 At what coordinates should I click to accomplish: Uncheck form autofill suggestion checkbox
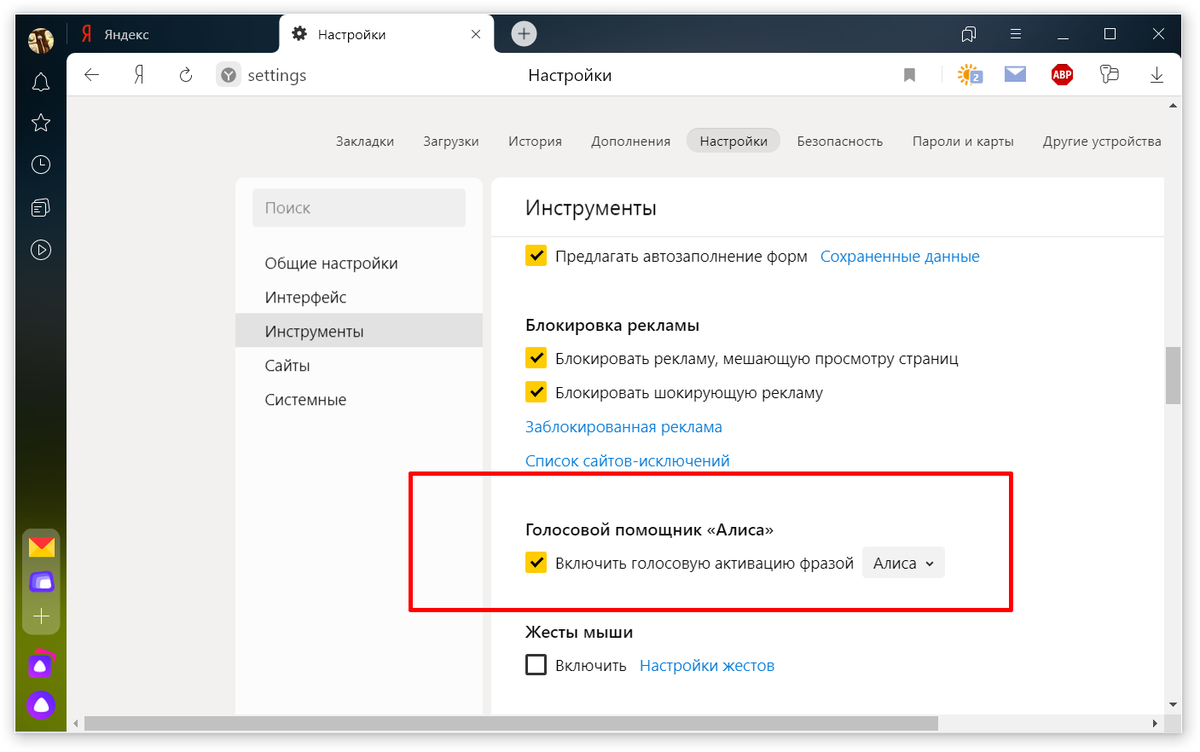tap(536, 256)
